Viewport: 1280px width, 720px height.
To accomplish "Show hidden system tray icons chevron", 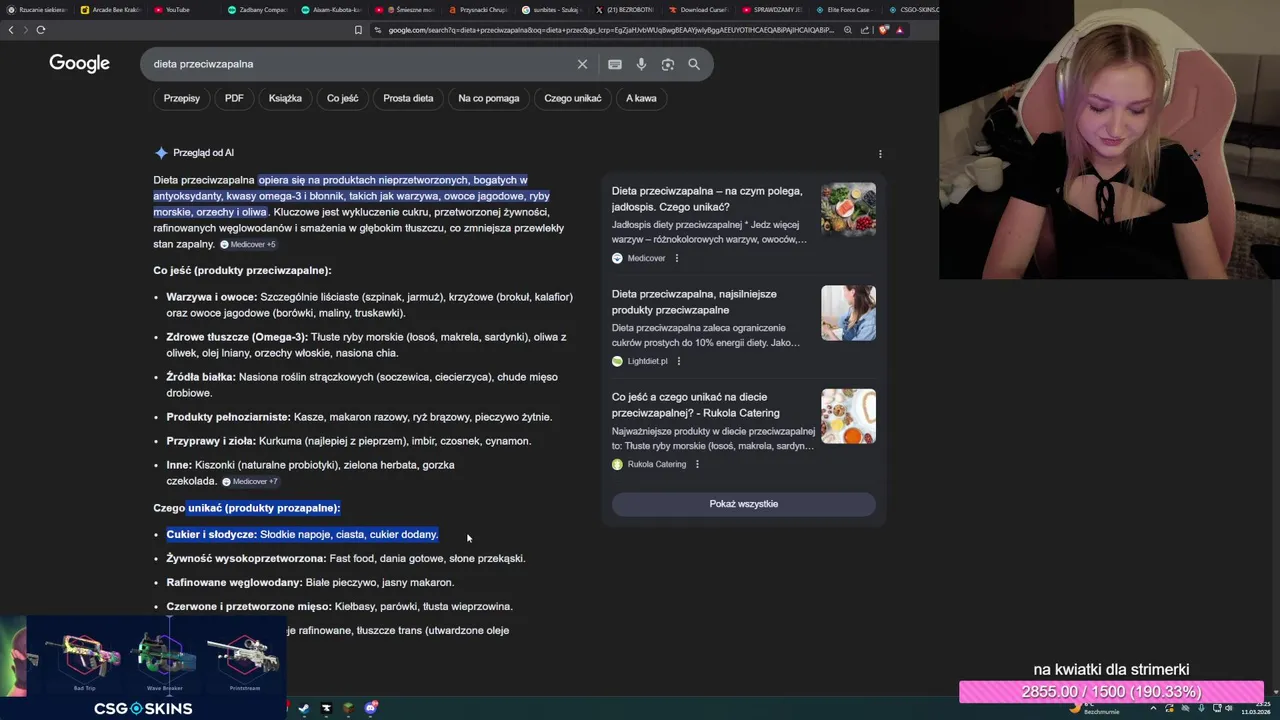I will point(1153,708).
